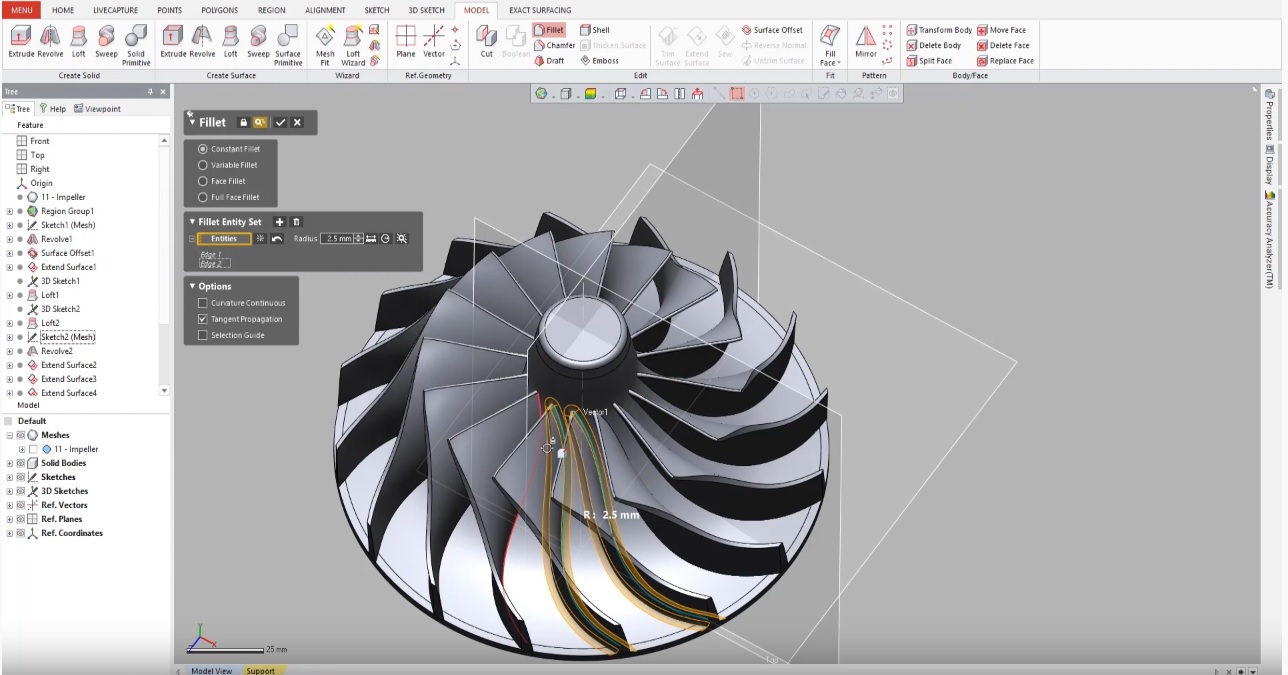
Task: Click the Radius value input field
Action: 335,239
